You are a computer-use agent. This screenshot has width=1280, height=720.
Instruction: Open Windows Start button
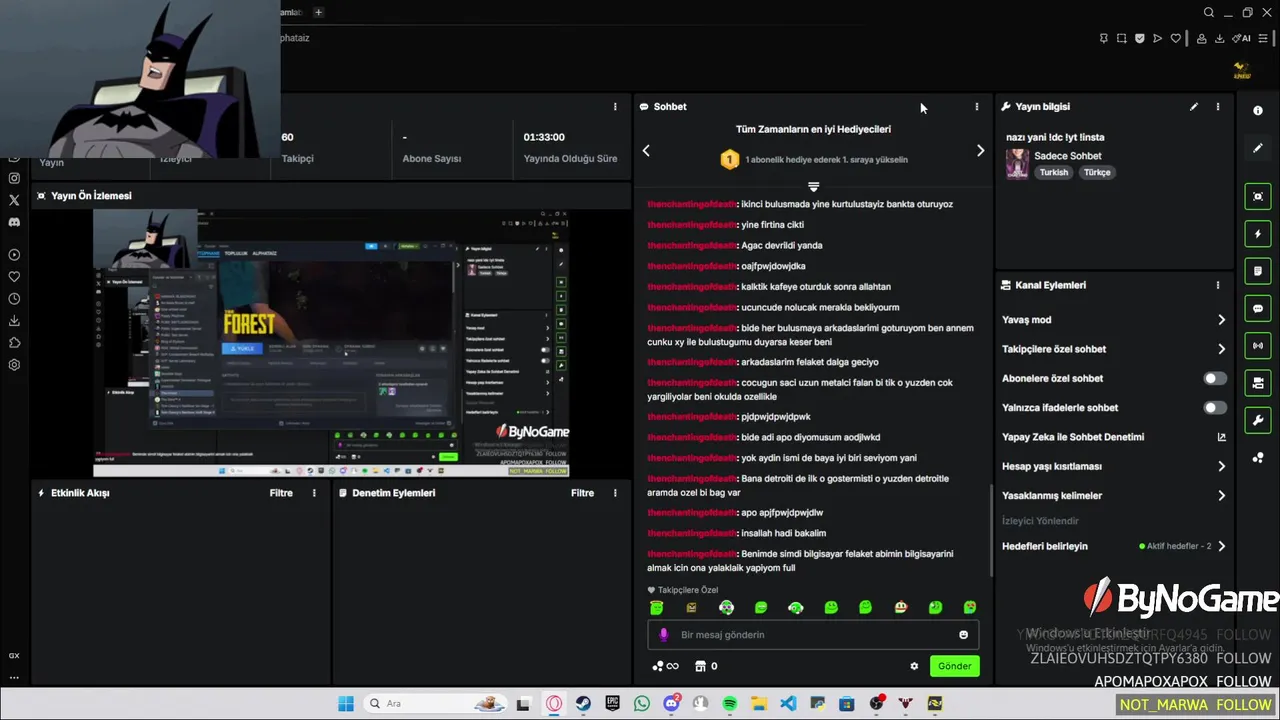click(346, 704)
